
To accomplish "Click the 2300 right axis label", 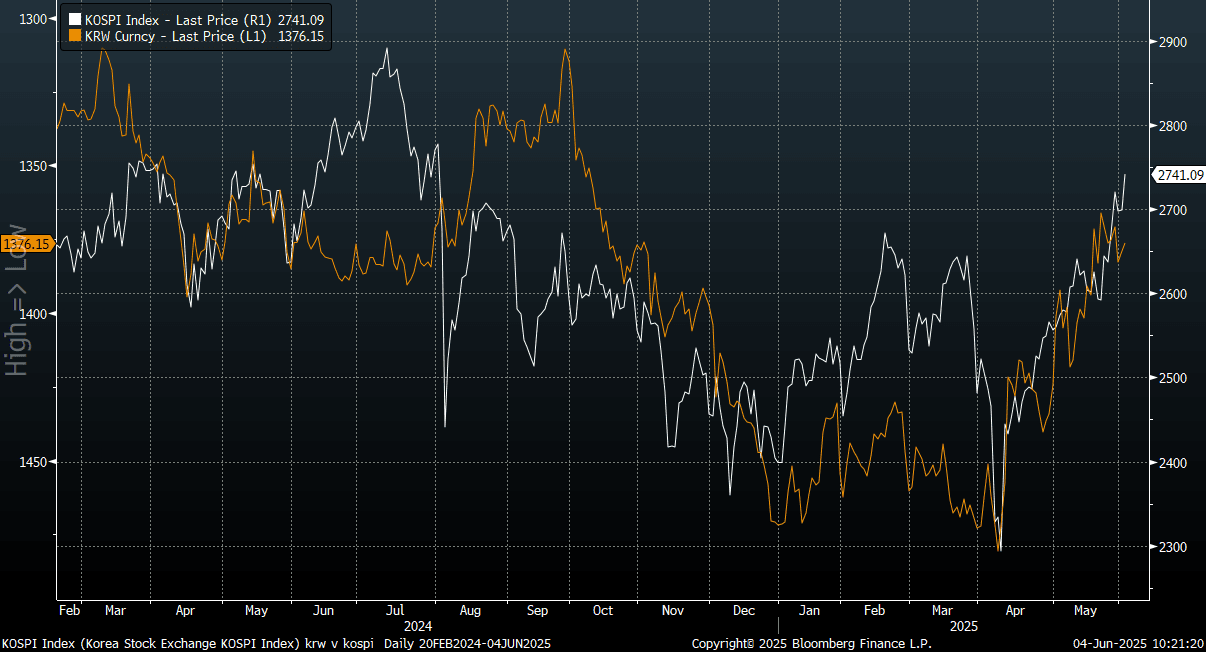I will coord(1173,547).
